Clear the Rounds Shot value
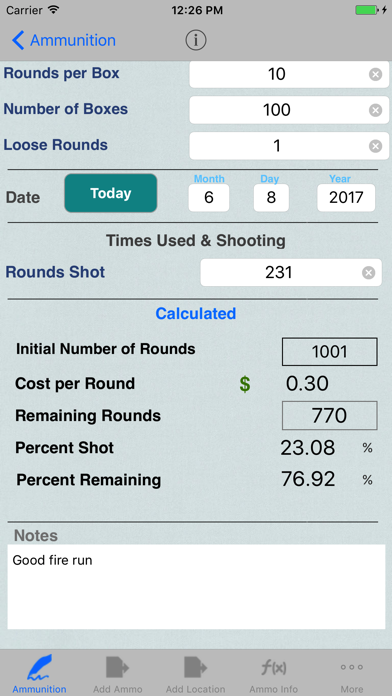Image resolution: width=392 pixels, height=696 pixels. point(368,273)
